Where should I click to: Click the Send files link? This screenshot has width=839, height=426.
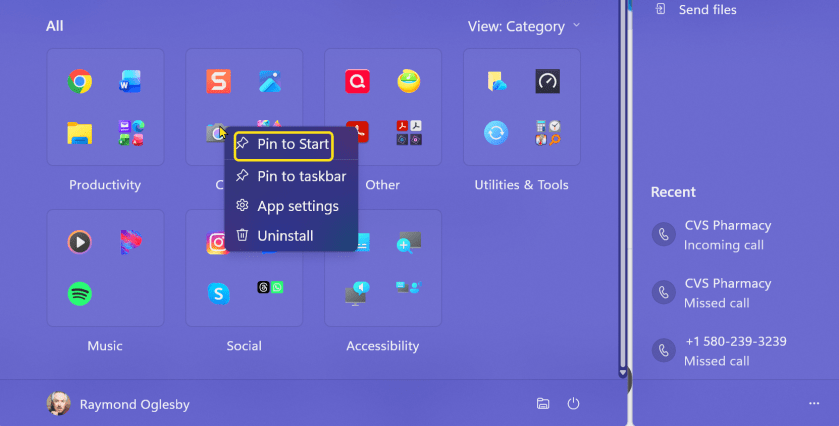(707, 10)
